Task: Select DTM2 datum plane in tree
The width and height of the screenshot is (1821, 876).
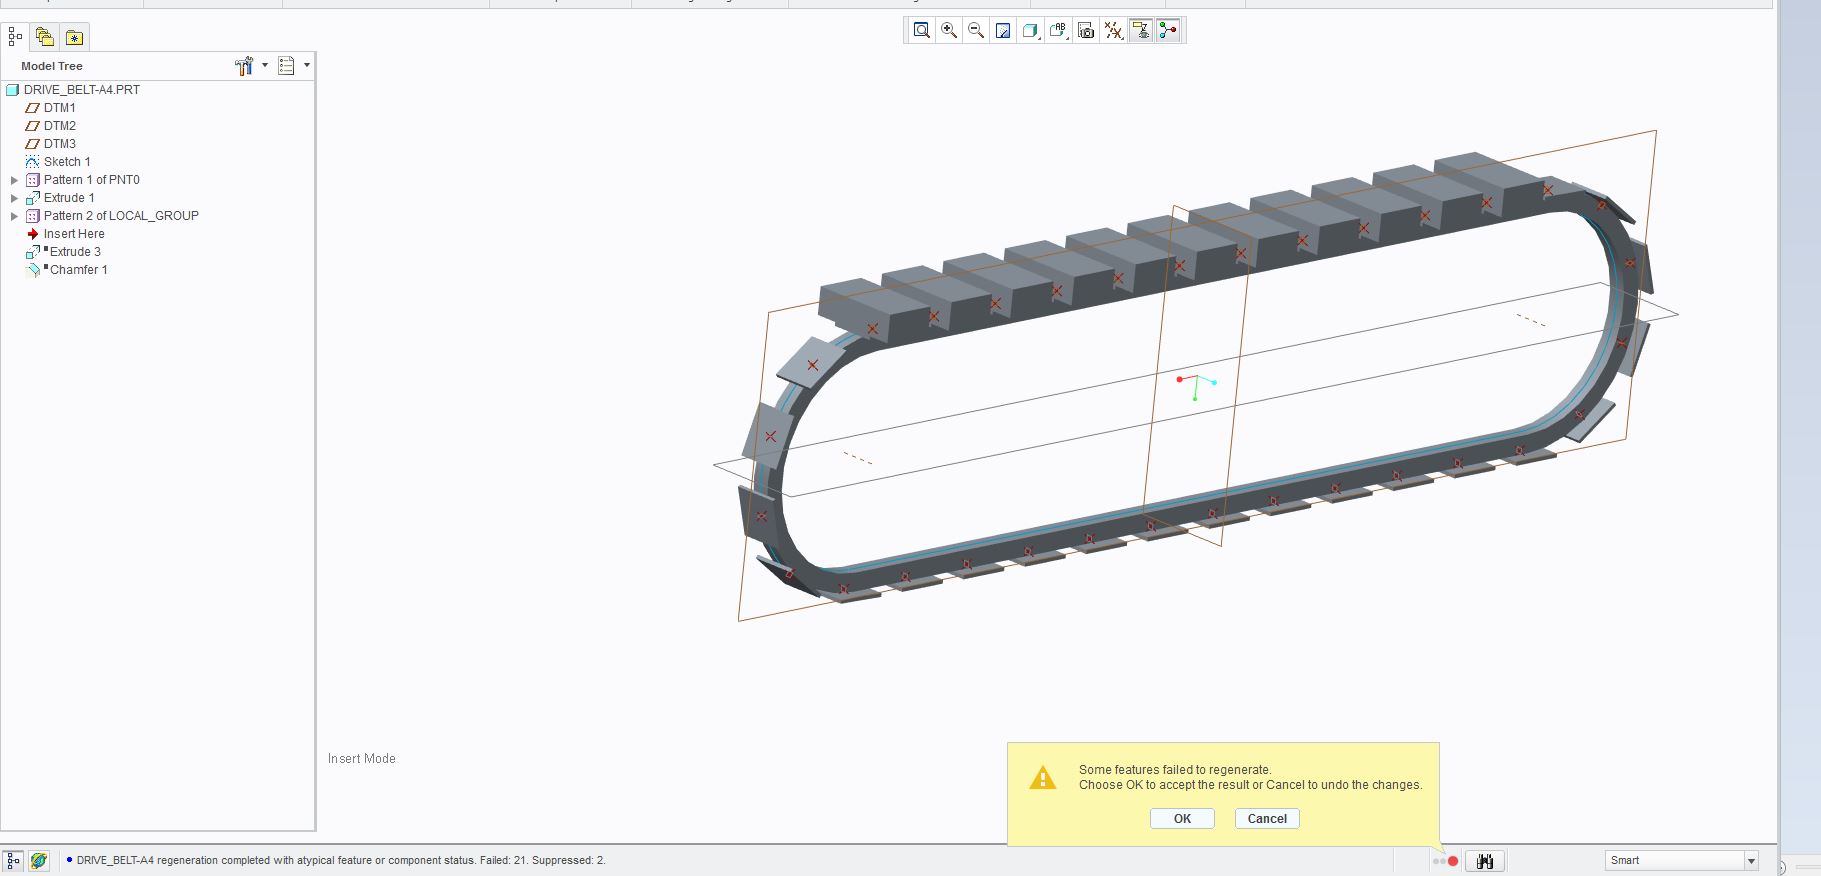Action: tap(59, 126)
